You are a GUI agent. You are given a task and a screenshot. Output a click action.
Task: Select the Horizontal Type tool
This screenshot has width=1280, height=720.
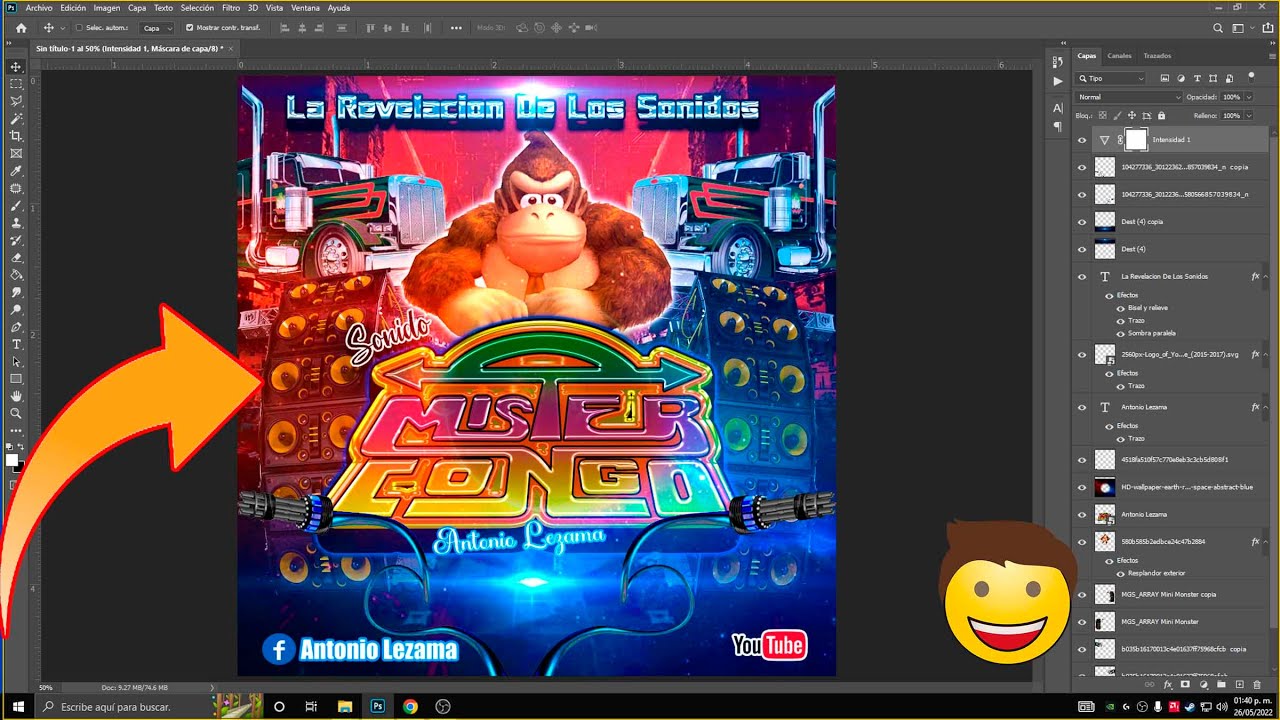[x=16, y=344]
